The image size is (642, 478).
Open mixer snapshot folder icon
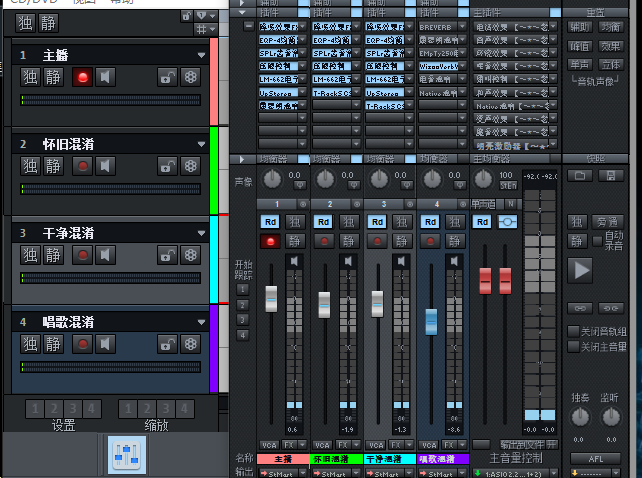click(x=580, y=176)
